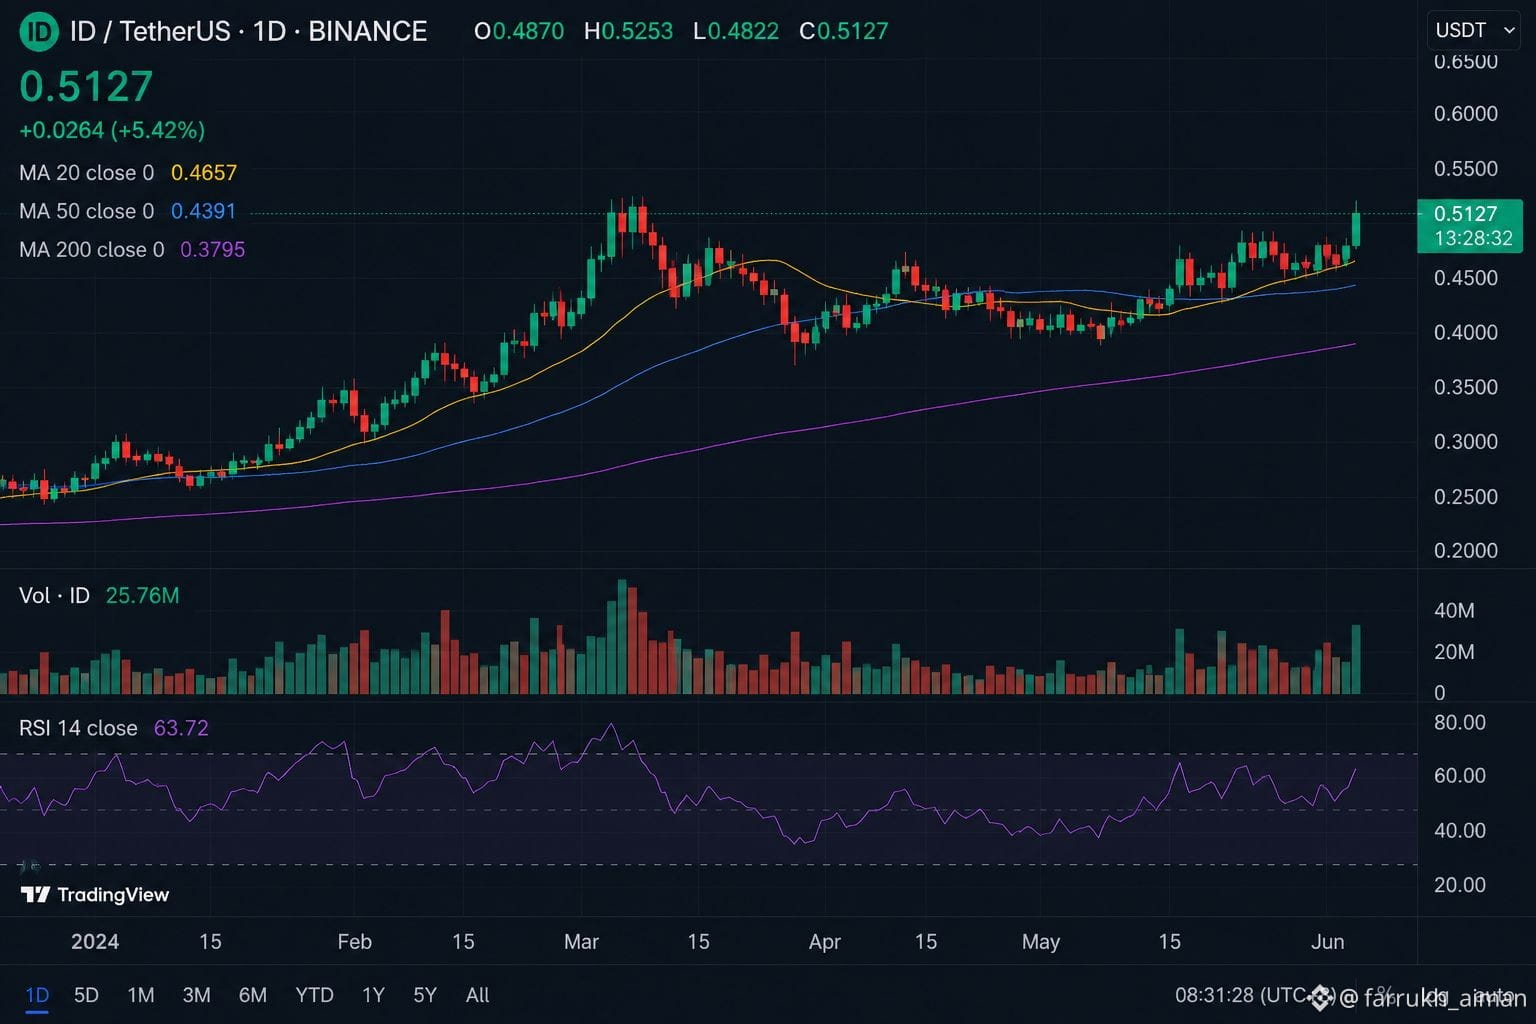Screen dimensions: 1536x1024
Task: Click the Mar date axis label
Action: tap(581, 942)
